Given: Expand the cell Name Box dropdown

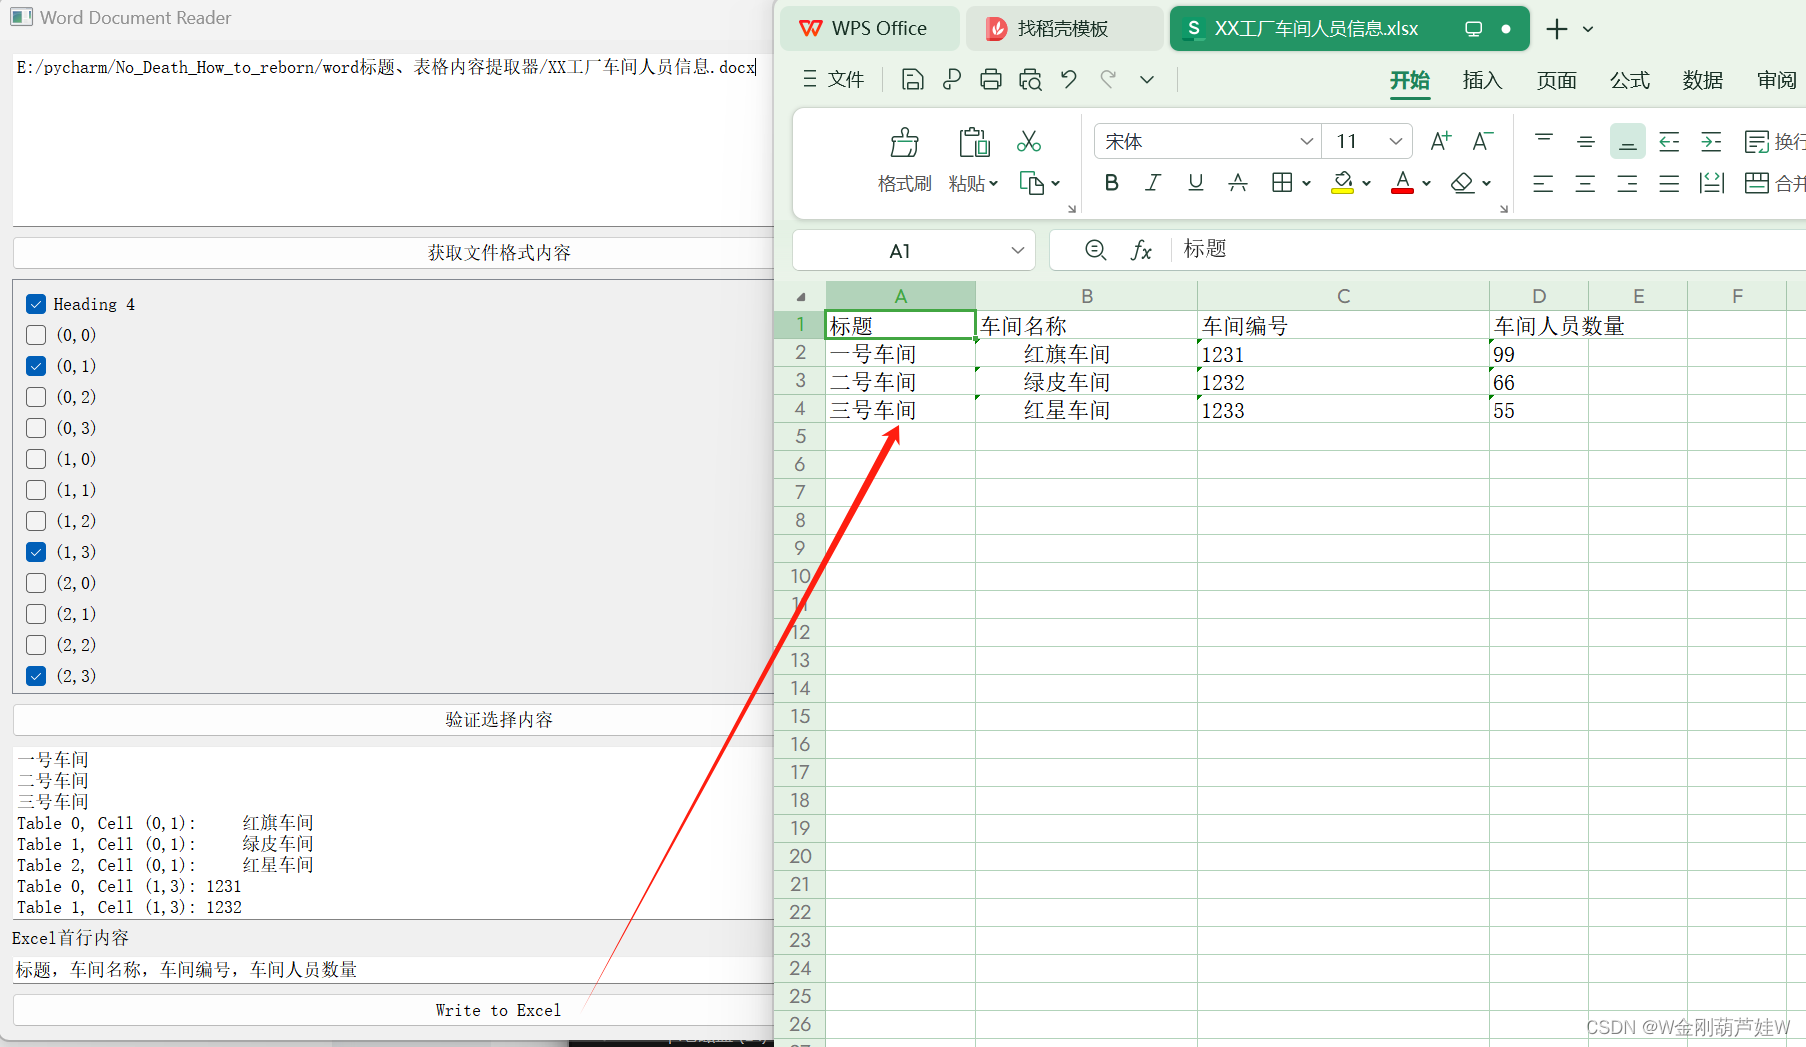Looking at the screenshot, I should (x=1017, y=250).
